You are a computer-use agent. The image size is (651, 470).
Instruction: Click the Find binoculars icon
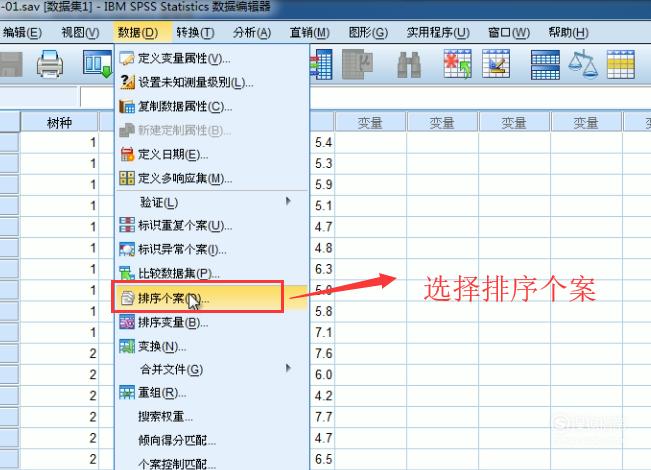(x=409, y=64)
